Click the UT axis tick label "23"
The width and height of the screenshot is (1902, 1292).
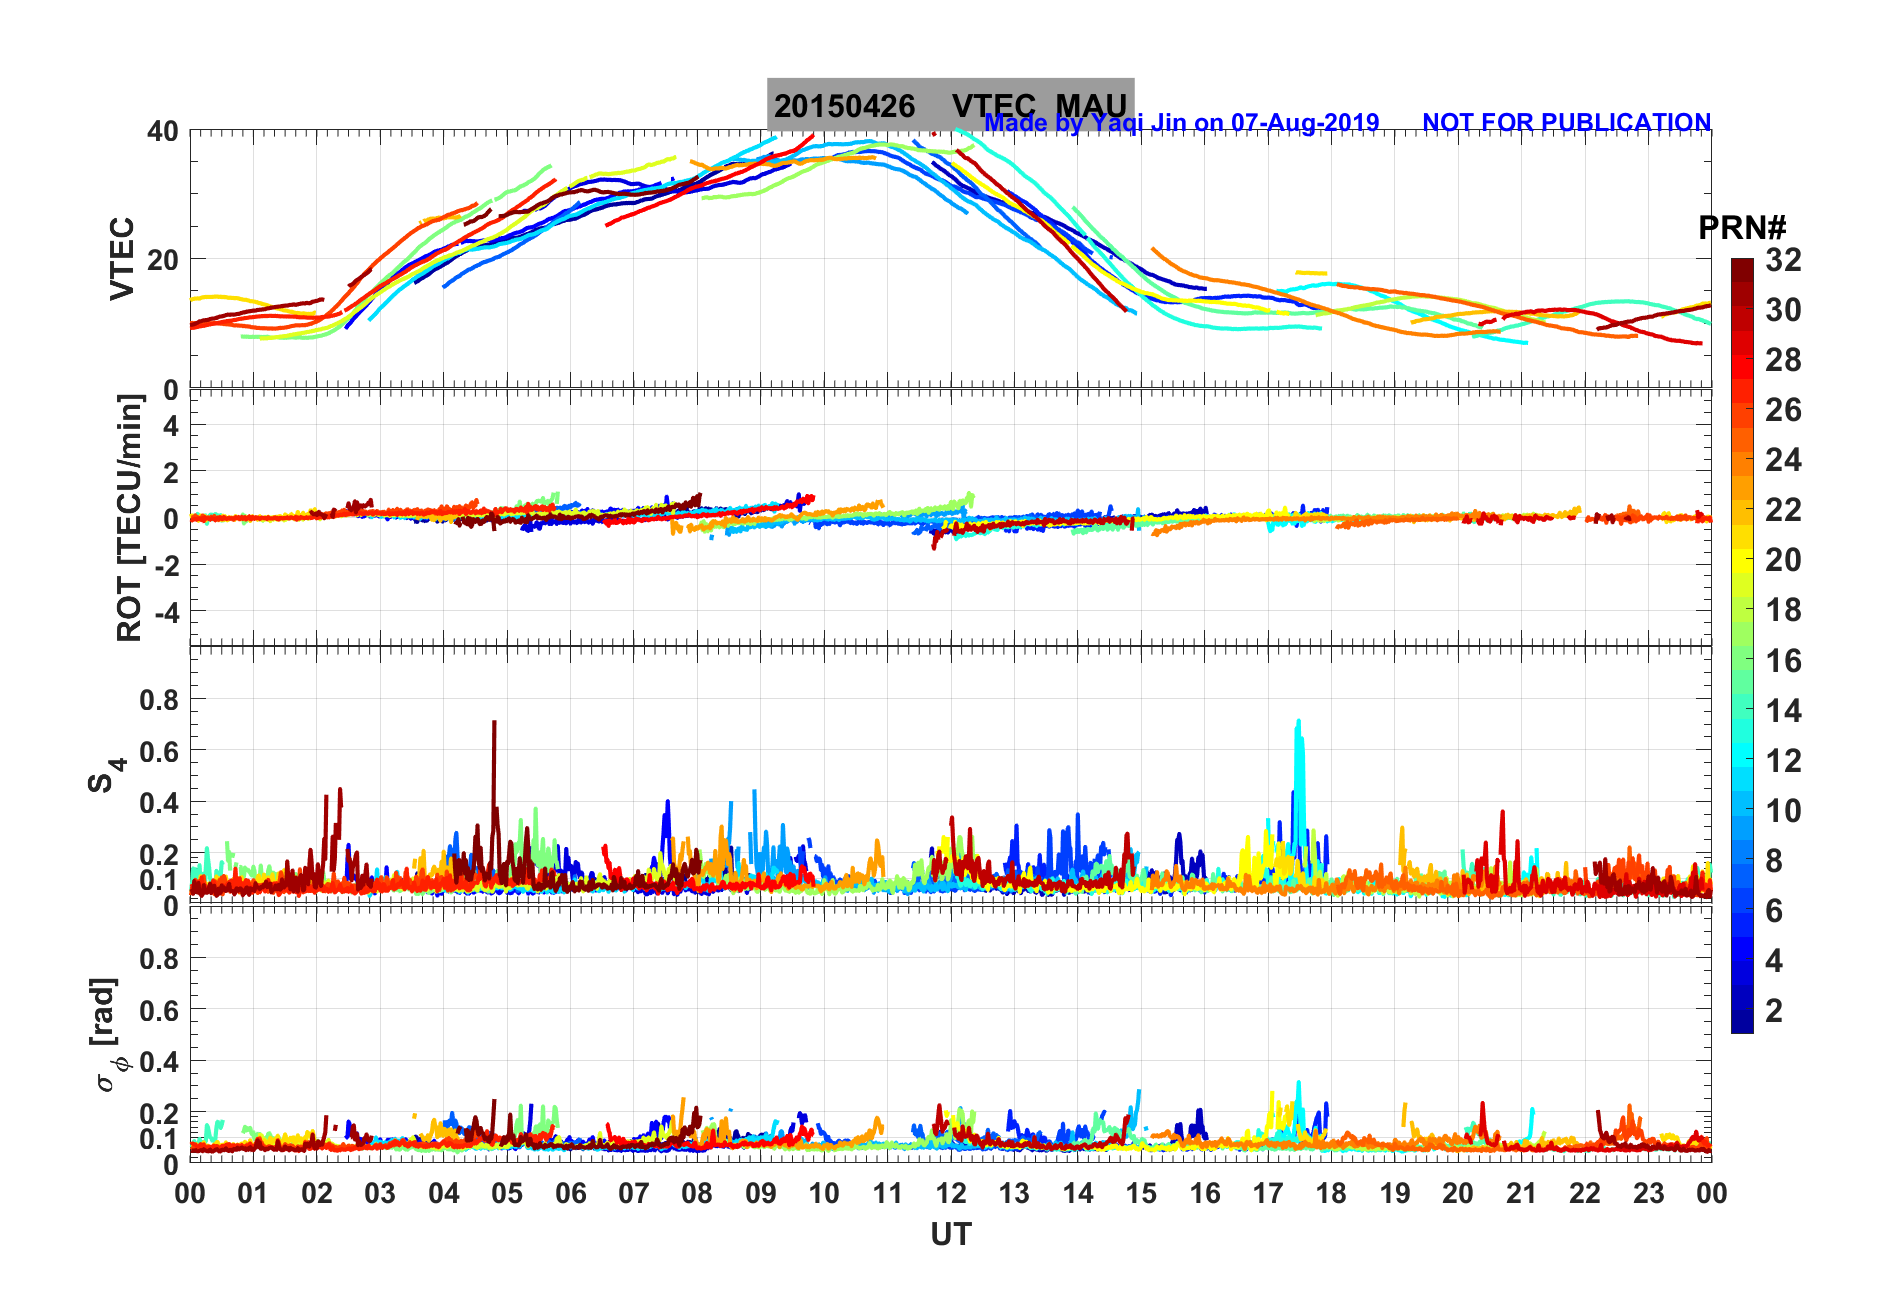pyautogui.click(x=1648, y=1193)
